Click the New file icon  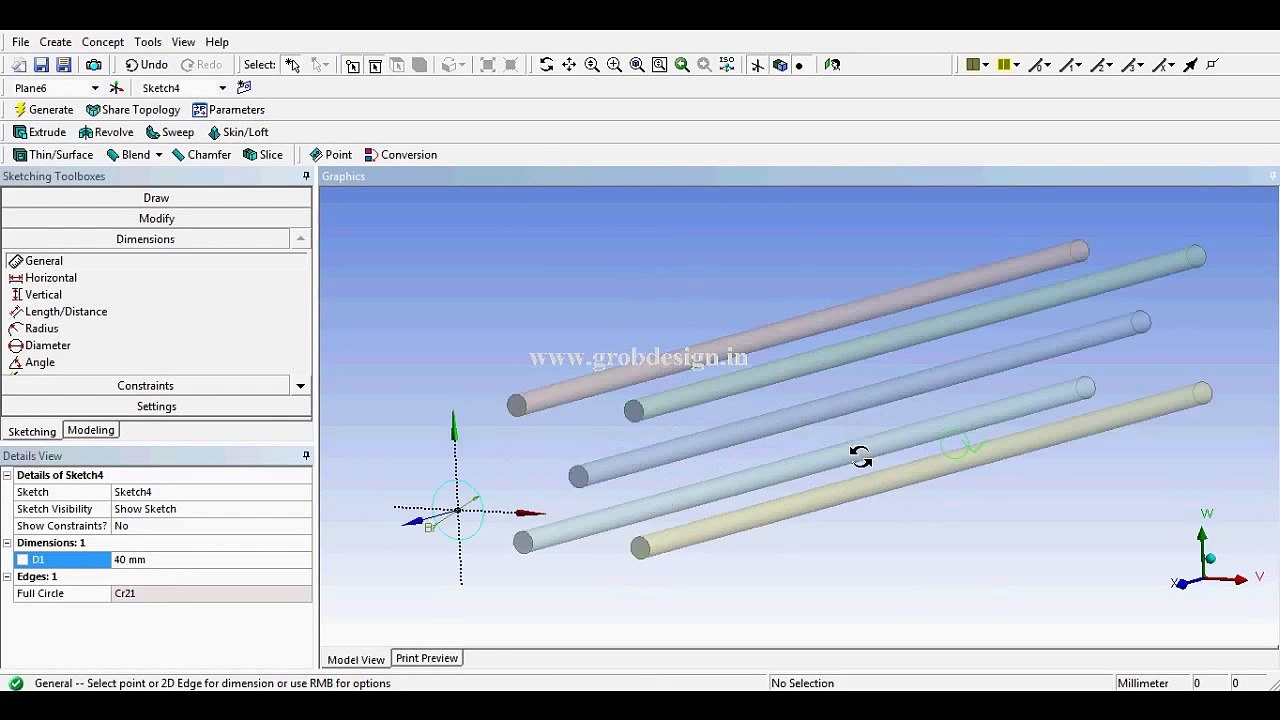(19, 65)
